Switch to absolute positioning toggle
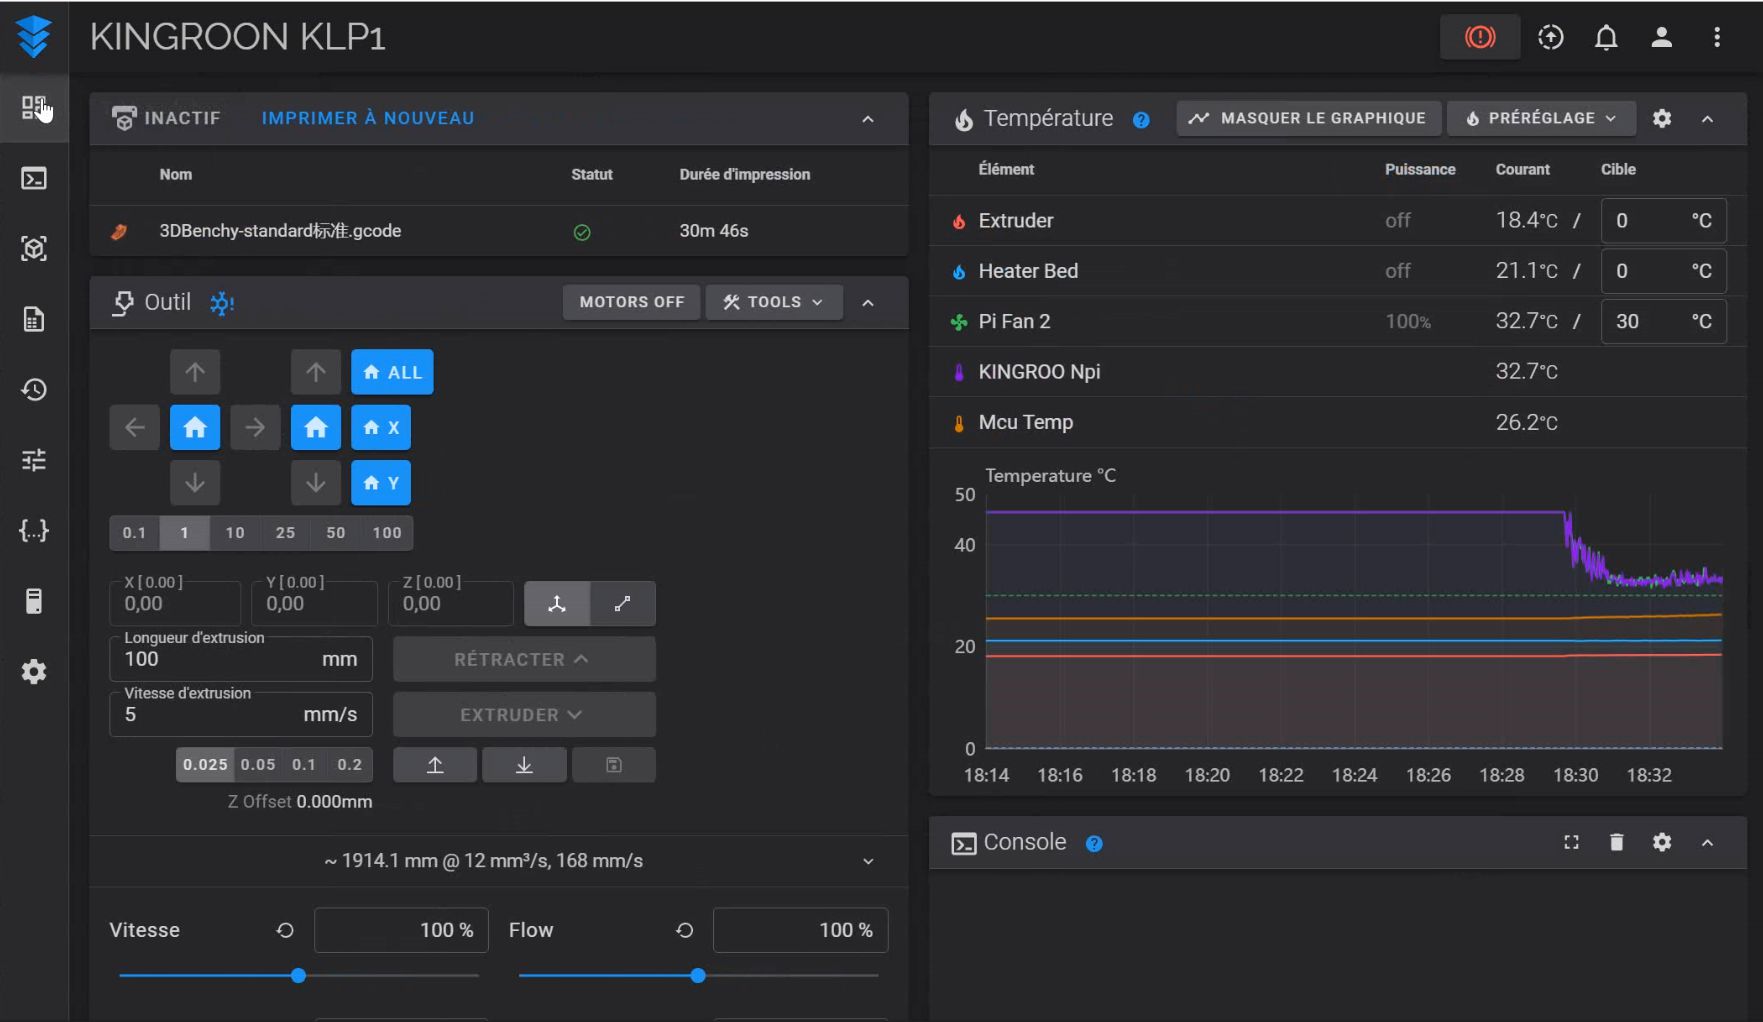Viewport: 1763px width, 1022px height. click(557, 604)
